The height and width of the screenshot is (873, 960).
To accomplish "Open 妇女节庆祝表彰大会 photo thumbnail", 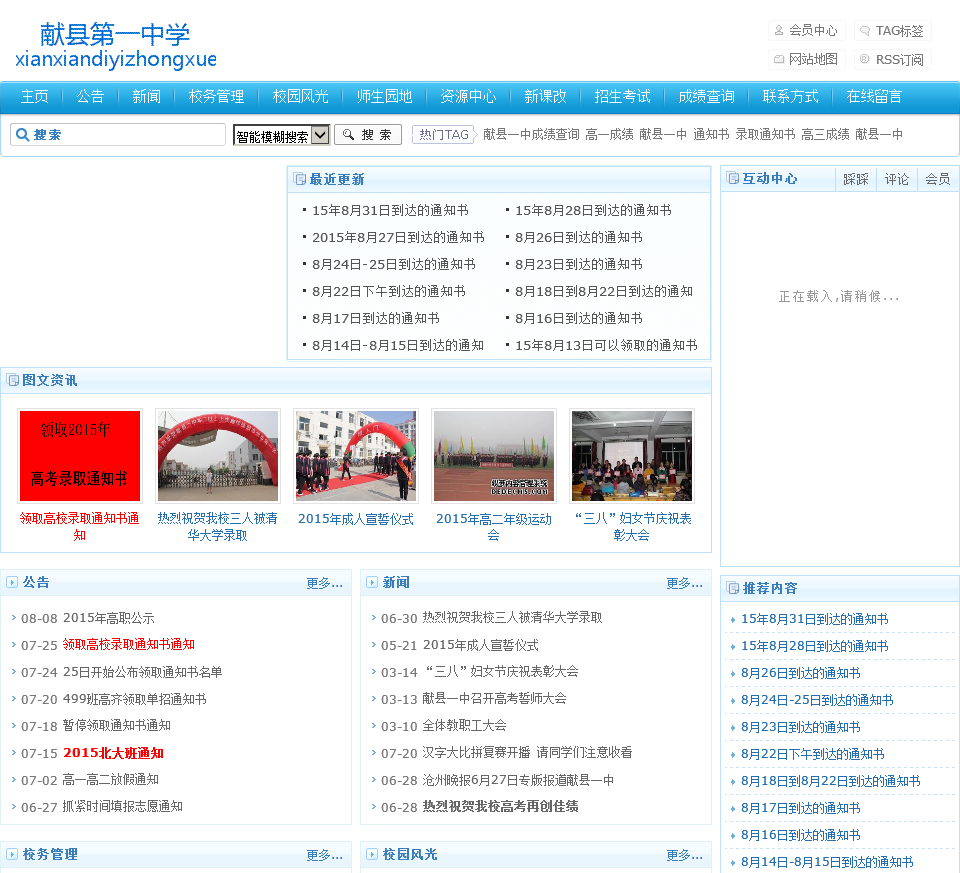I will (632, 456).
